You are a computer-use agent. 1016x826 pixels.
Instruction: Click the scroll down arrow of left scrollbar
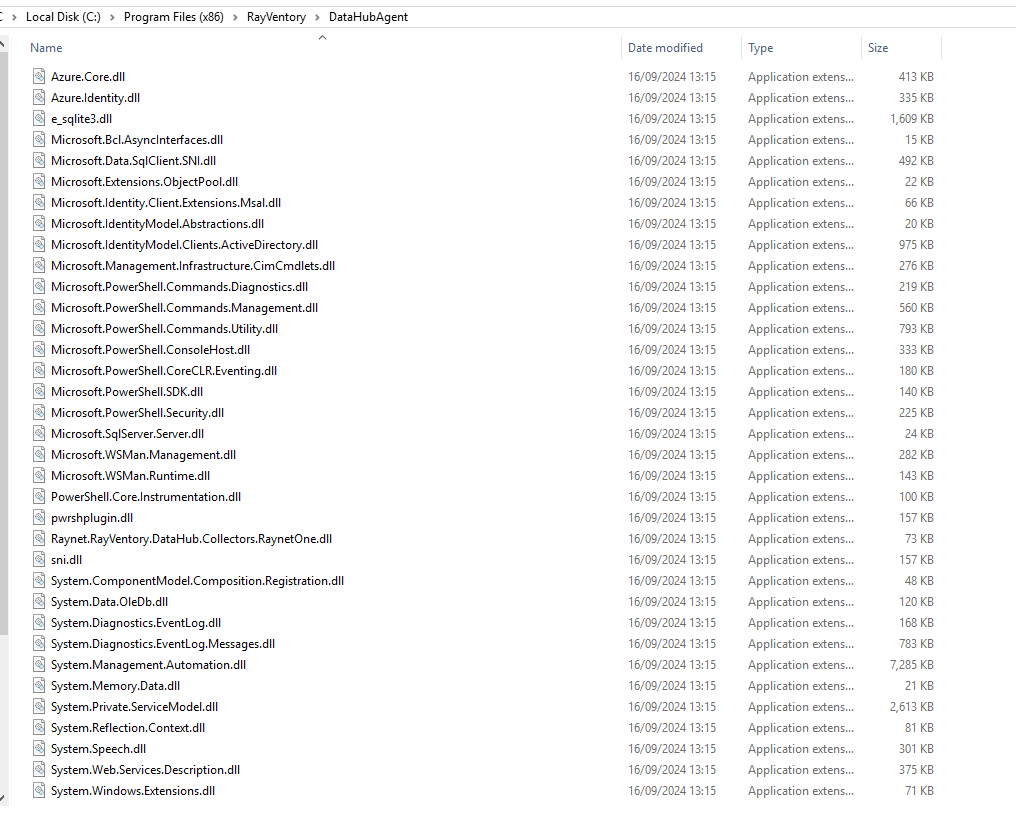[3, 798]
